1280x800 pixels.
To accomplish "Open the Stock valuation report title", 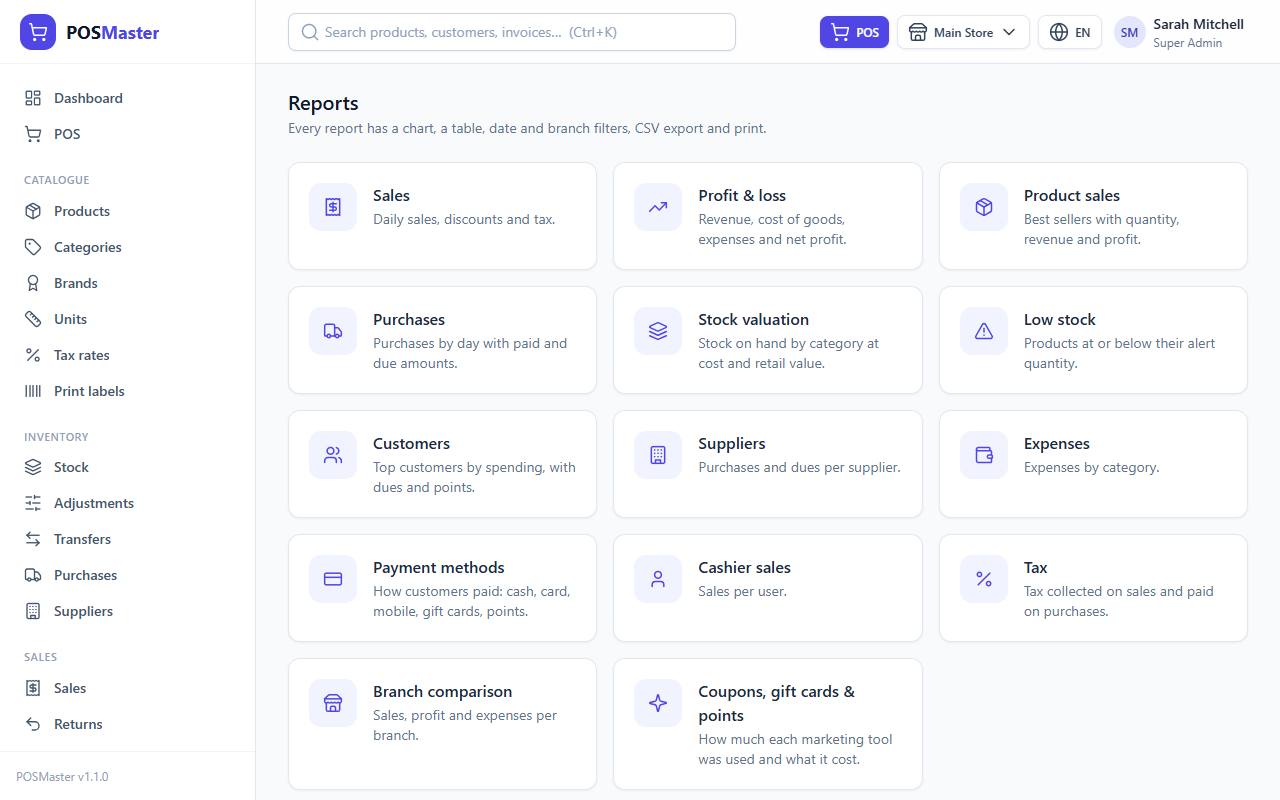I will [x=753, y=319].
